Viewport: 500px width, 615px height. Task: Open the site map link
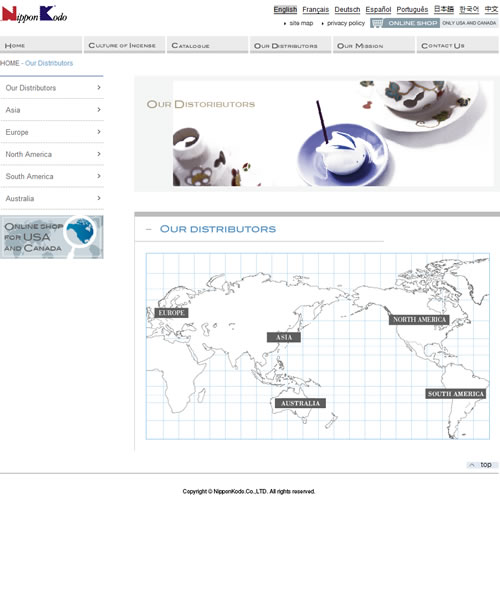pyautogui.click(x=301, y=23)
